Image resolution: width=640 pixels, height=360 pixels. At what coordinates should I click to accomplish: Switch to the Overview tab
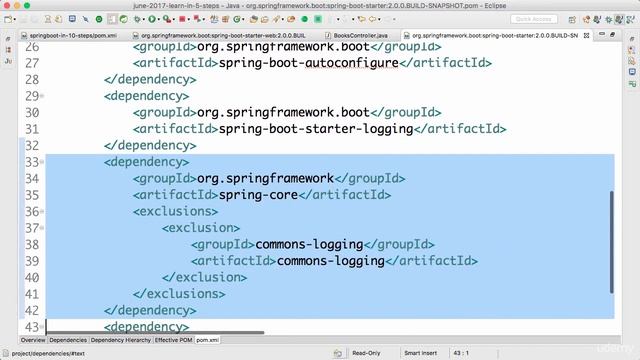(33, 340)
